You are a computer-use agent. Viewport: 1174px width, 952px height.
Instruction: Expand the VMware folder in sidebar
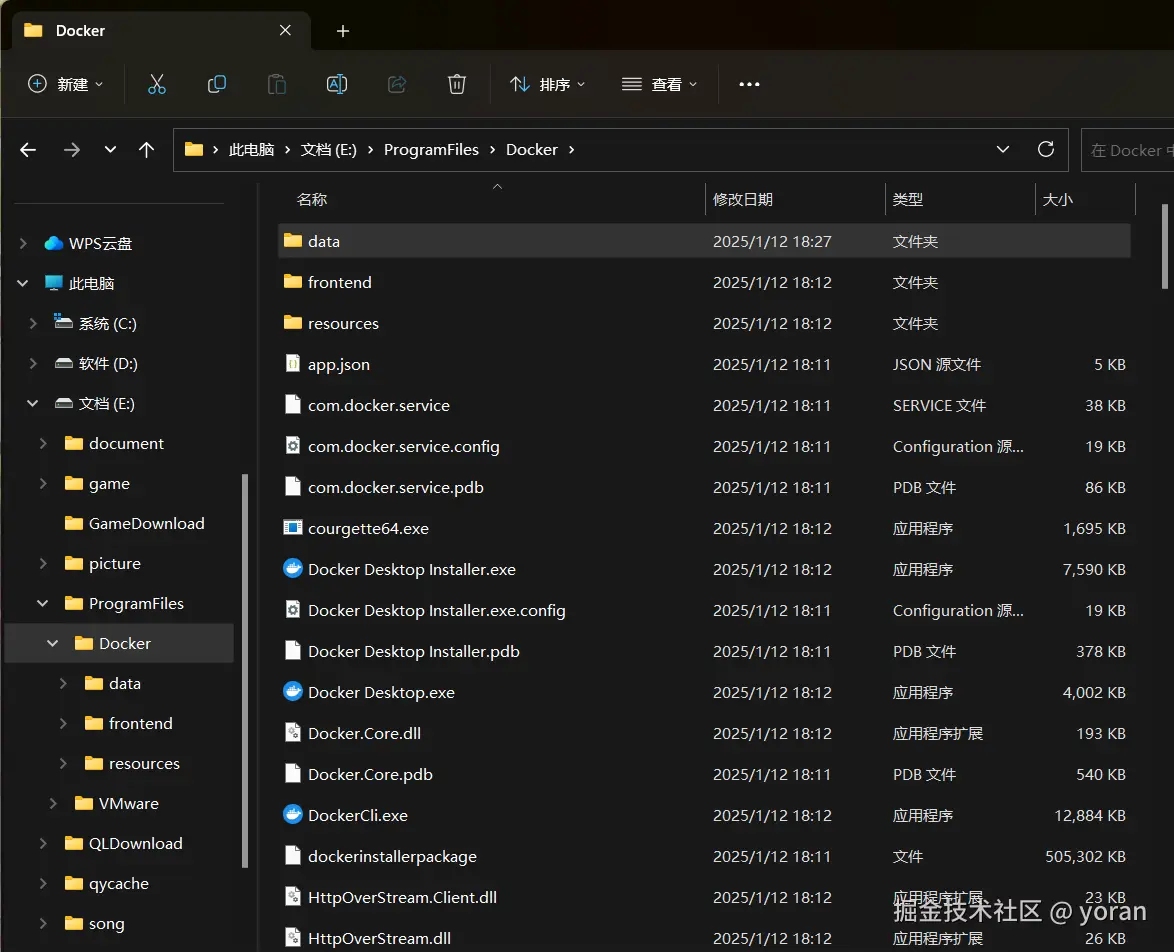coord(53,803)
